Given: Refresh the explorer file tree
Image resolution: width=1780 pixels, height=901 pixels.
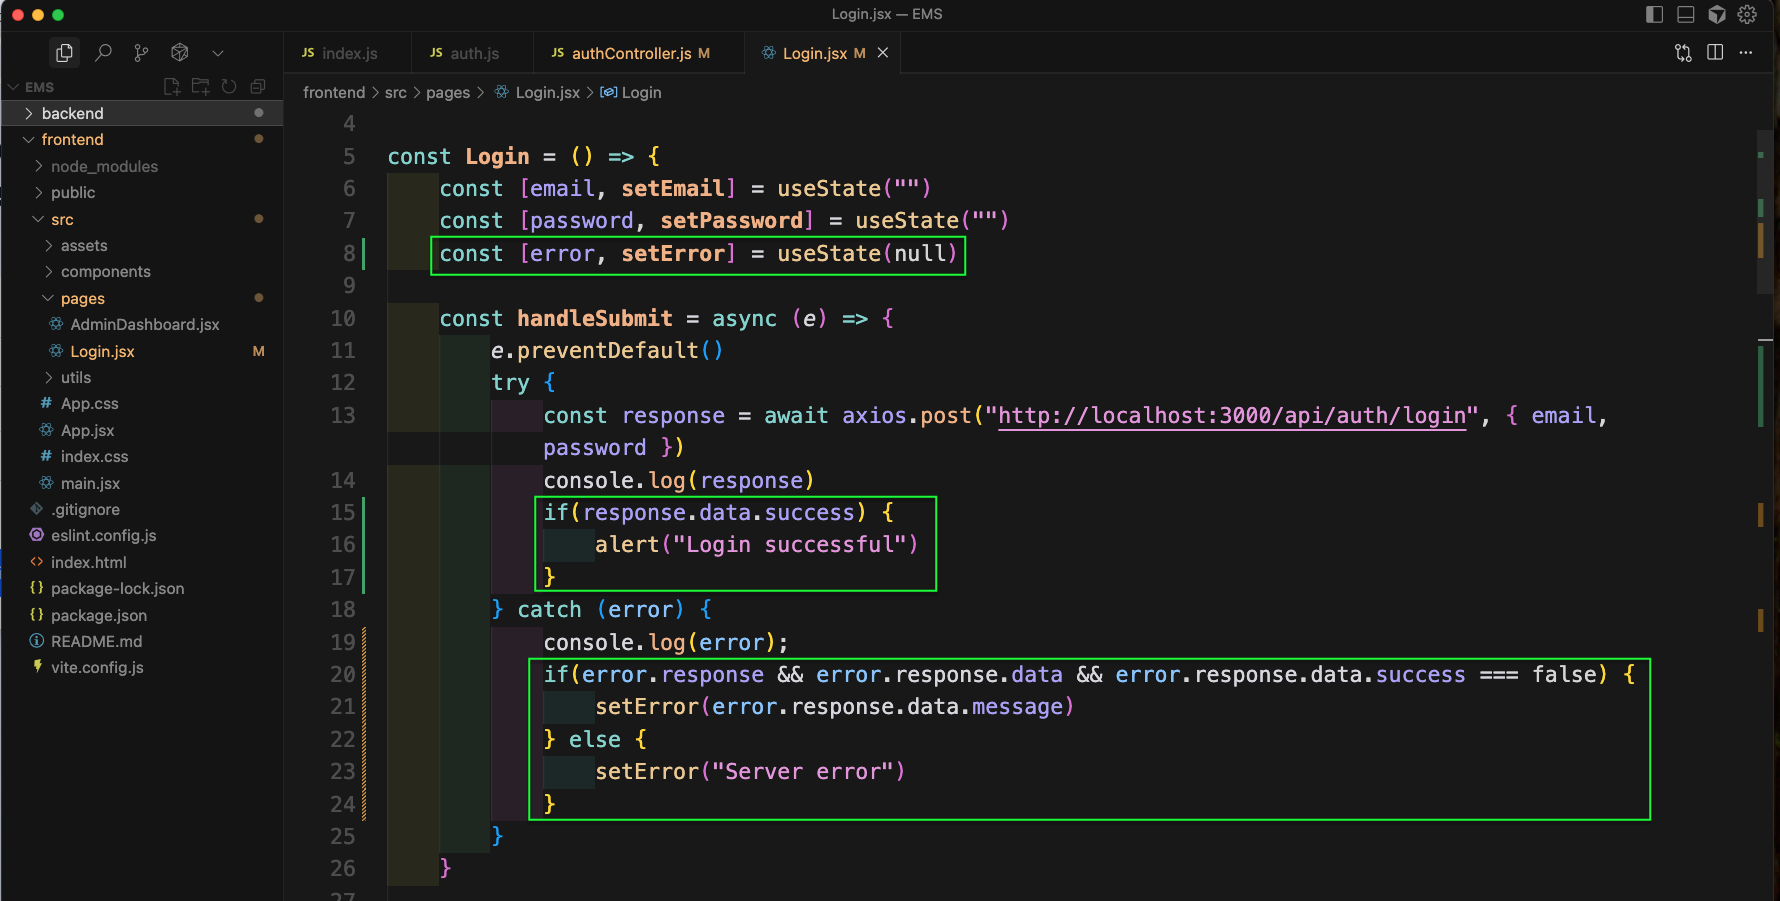Looking at the screenshot, I should (x=229, y=87).
